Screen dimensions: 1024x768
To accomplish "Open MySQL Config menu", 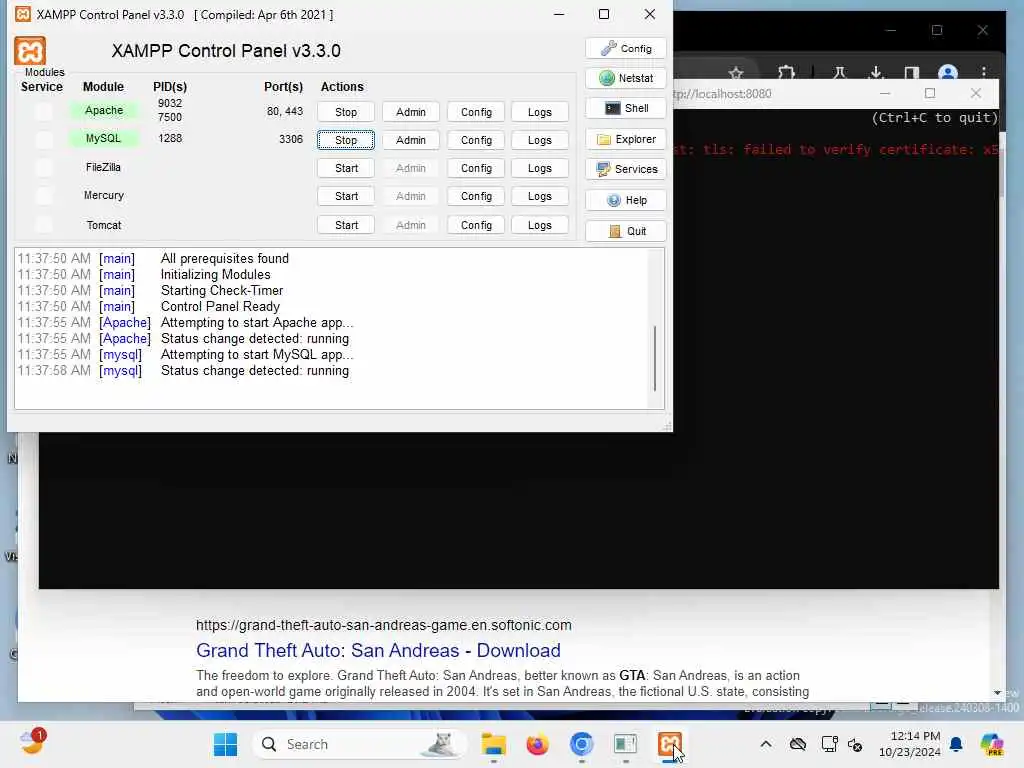I will [x=476, y=140].
